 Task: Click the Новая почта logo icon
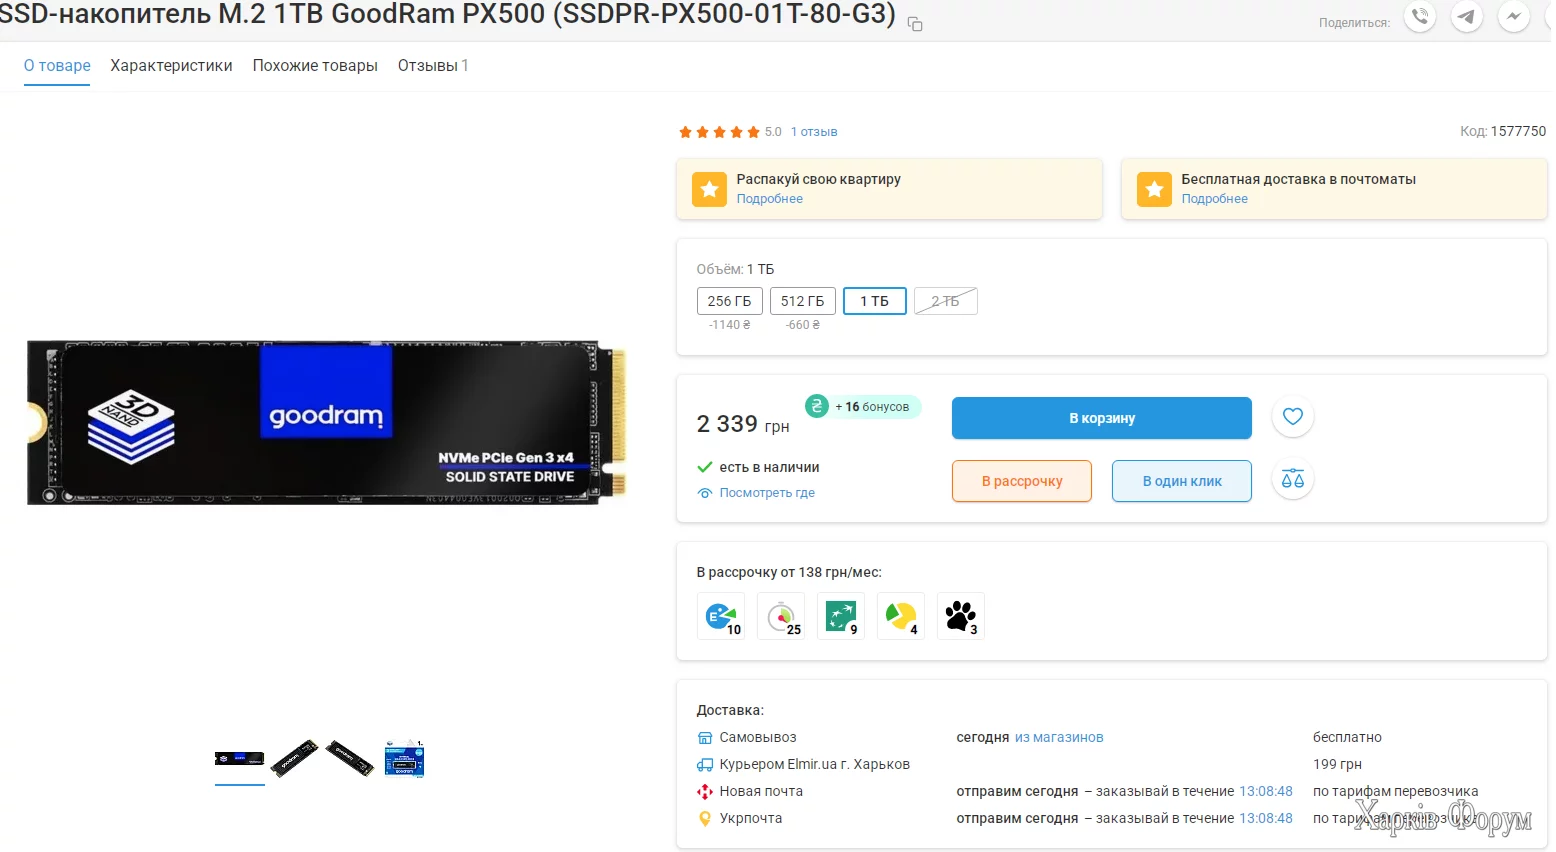[x=705, y=792]
